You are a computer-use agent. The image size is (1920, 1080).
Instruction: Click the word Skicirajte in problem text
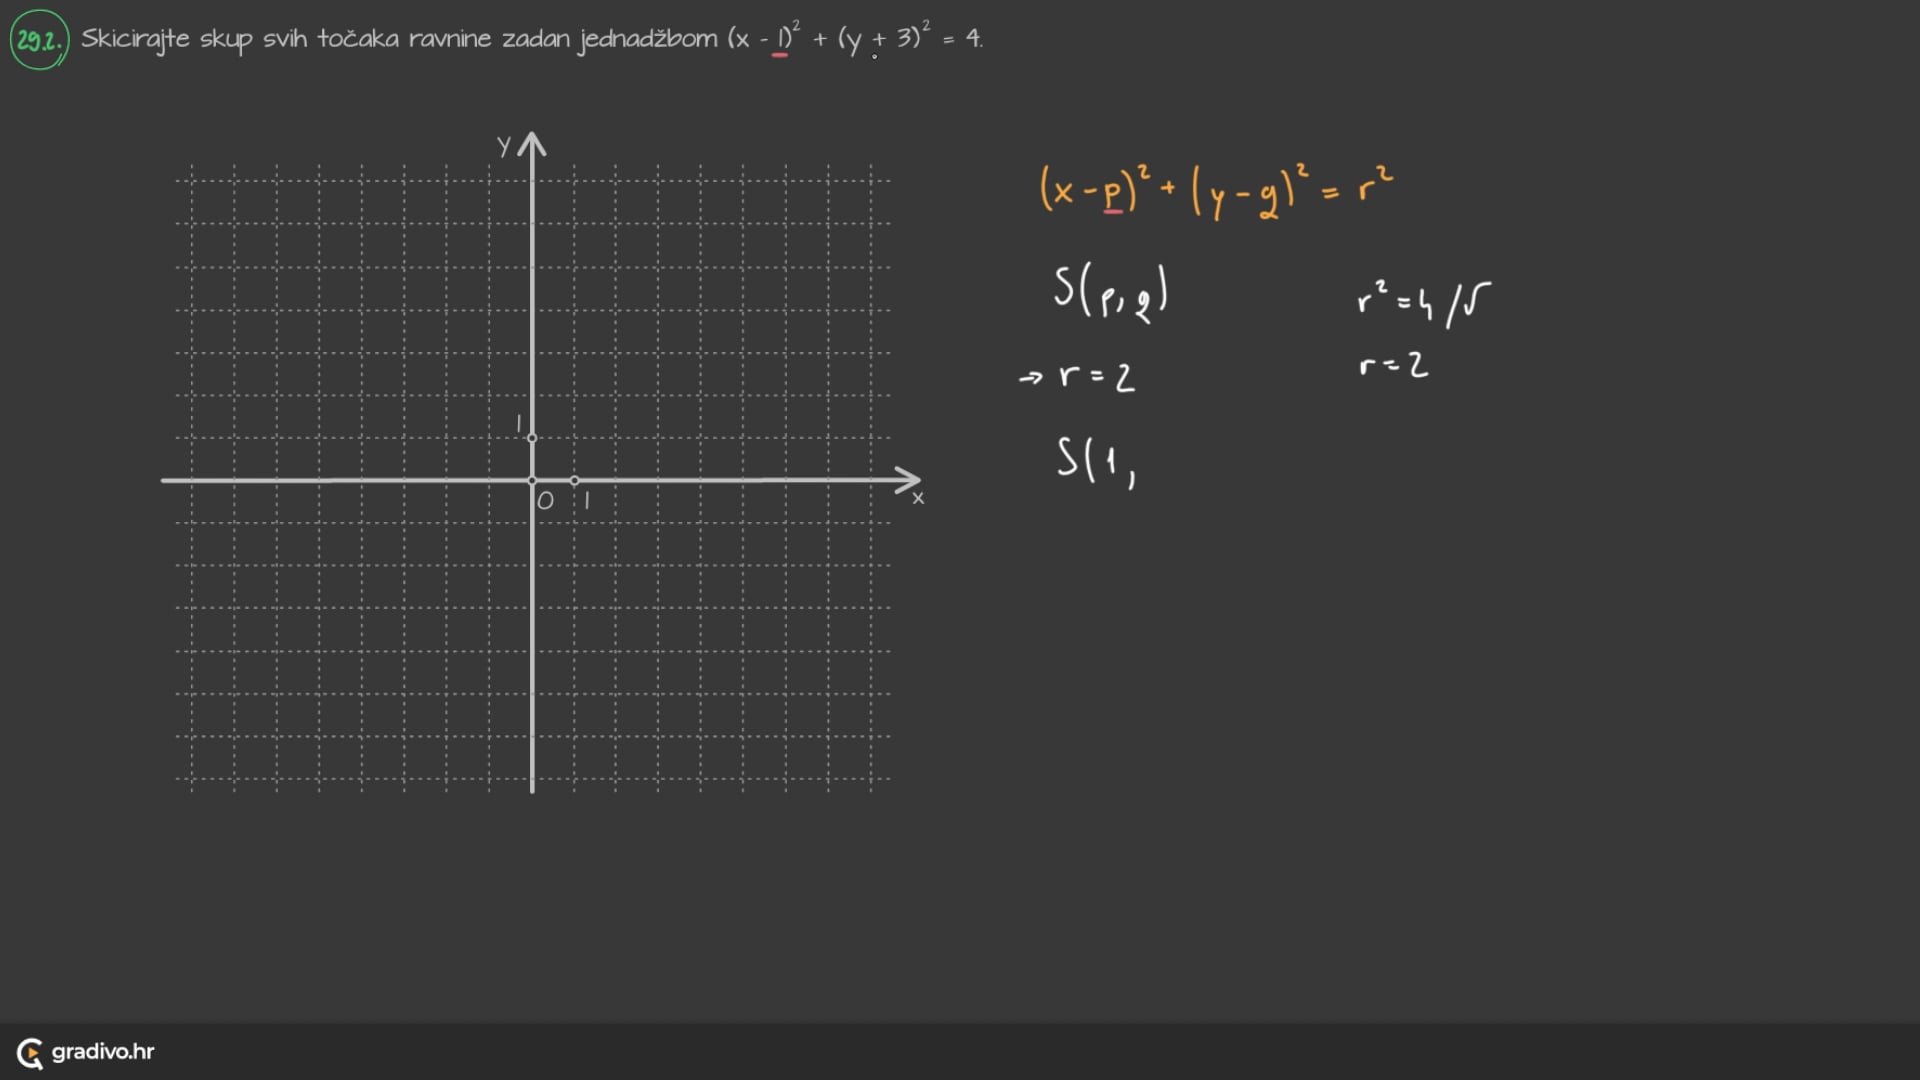(x=135, y=39)
